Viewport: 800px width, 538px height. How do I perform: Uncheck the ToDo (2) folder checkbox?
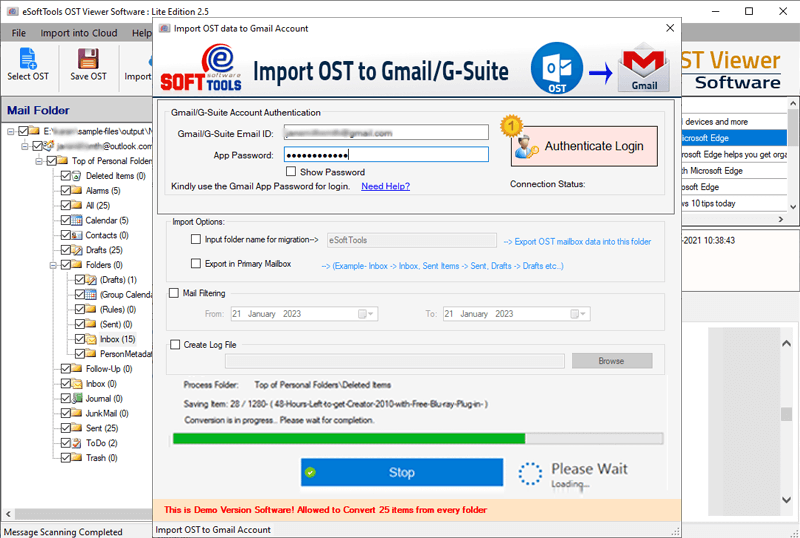(x=65, y=443)
